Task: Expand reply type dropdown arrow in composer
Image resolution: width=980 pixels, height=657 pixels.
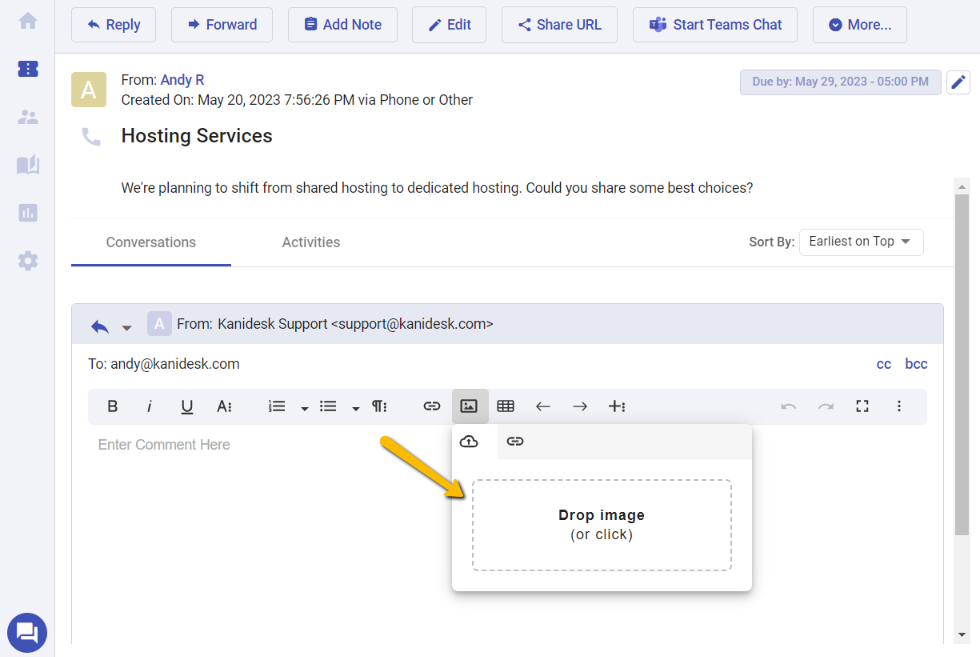Action: click(126, 328)
